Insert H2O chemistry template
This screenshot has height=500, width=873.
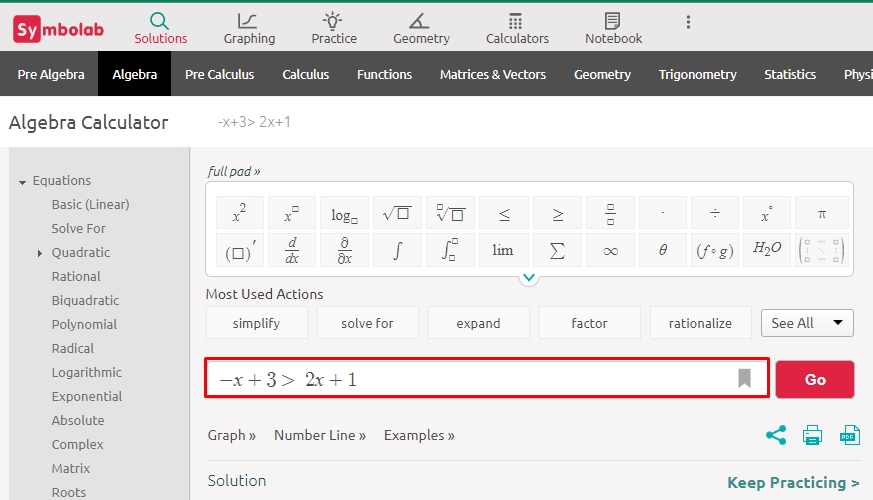point(767,251)
